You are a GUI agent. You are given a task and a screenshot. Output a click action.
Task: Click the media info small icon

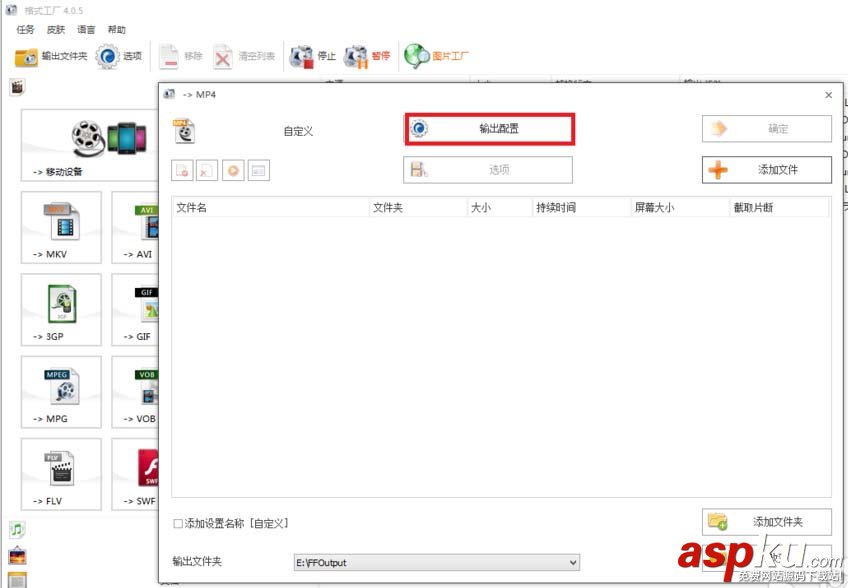click(x=259, y=170)
